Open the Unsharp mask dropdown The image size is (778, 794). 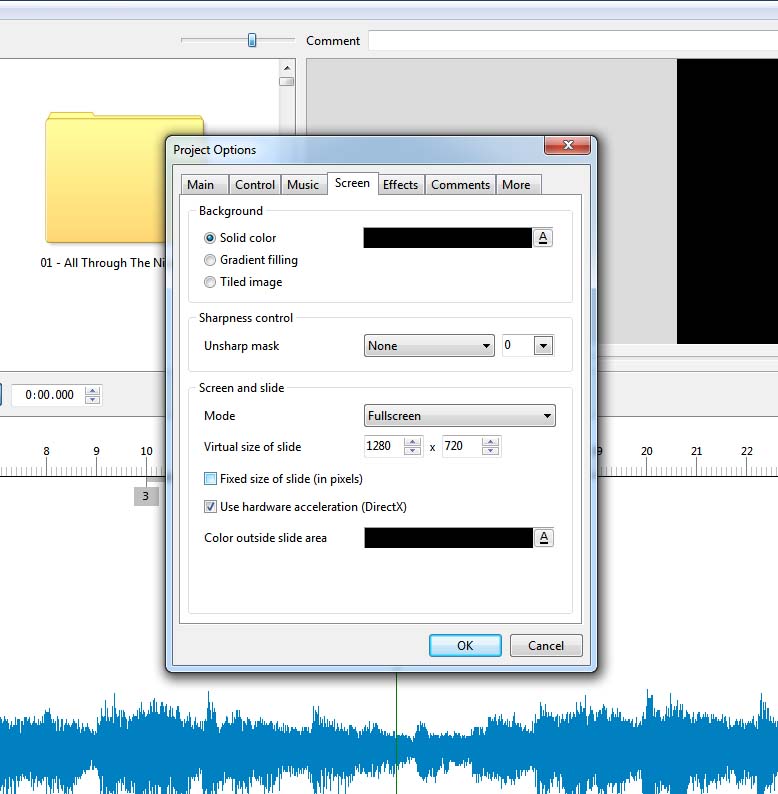pos(430,346)
